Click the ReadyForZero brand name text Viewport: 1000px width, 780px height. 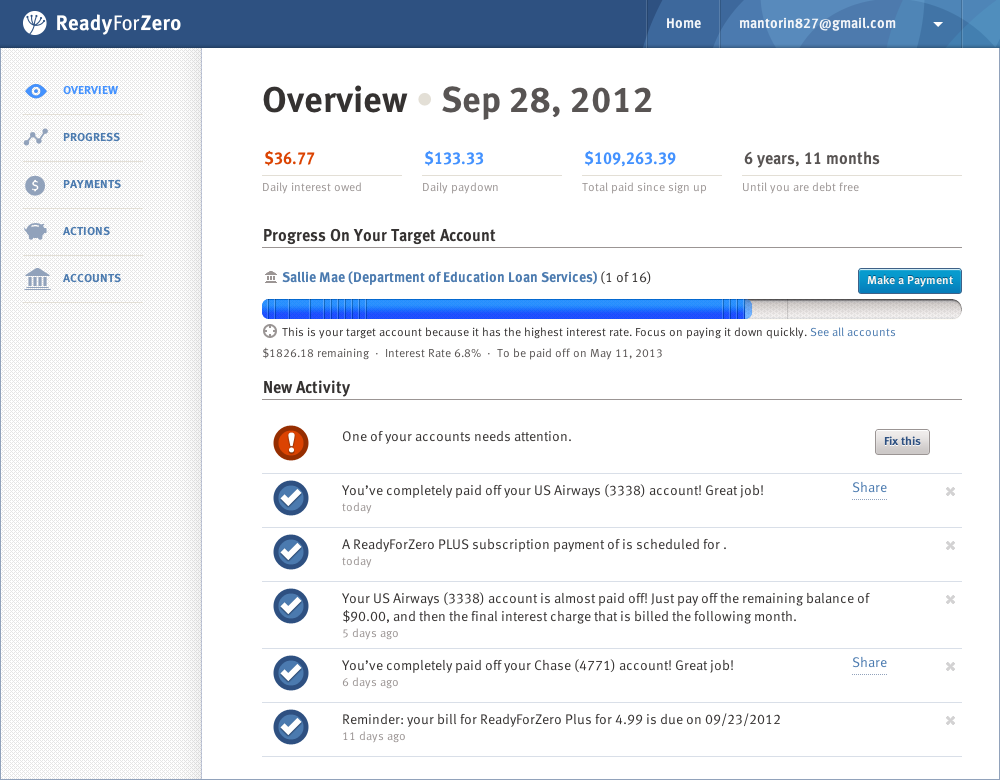point(118,24)
